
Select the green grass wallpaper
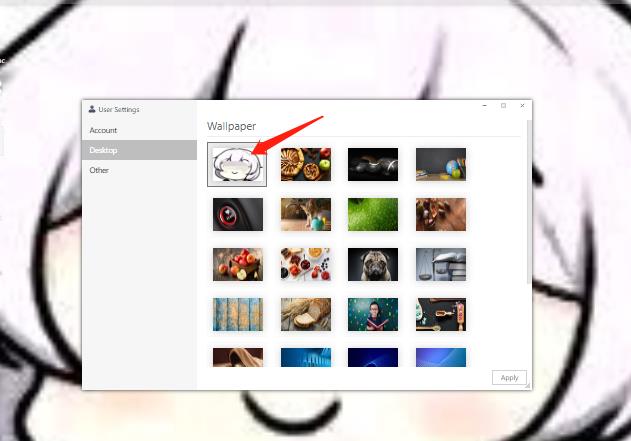(373, 214)
